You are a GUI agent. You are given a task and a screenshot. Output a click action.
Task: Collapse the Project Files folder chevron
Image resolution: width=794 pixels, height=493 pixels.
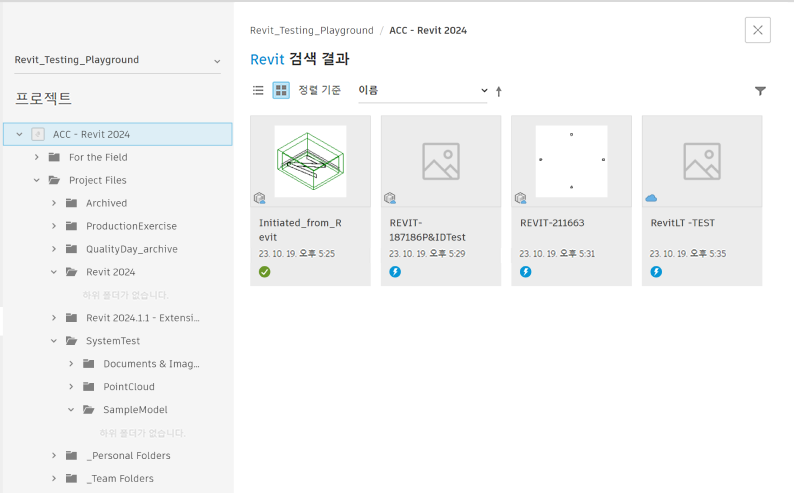(36, 180)
